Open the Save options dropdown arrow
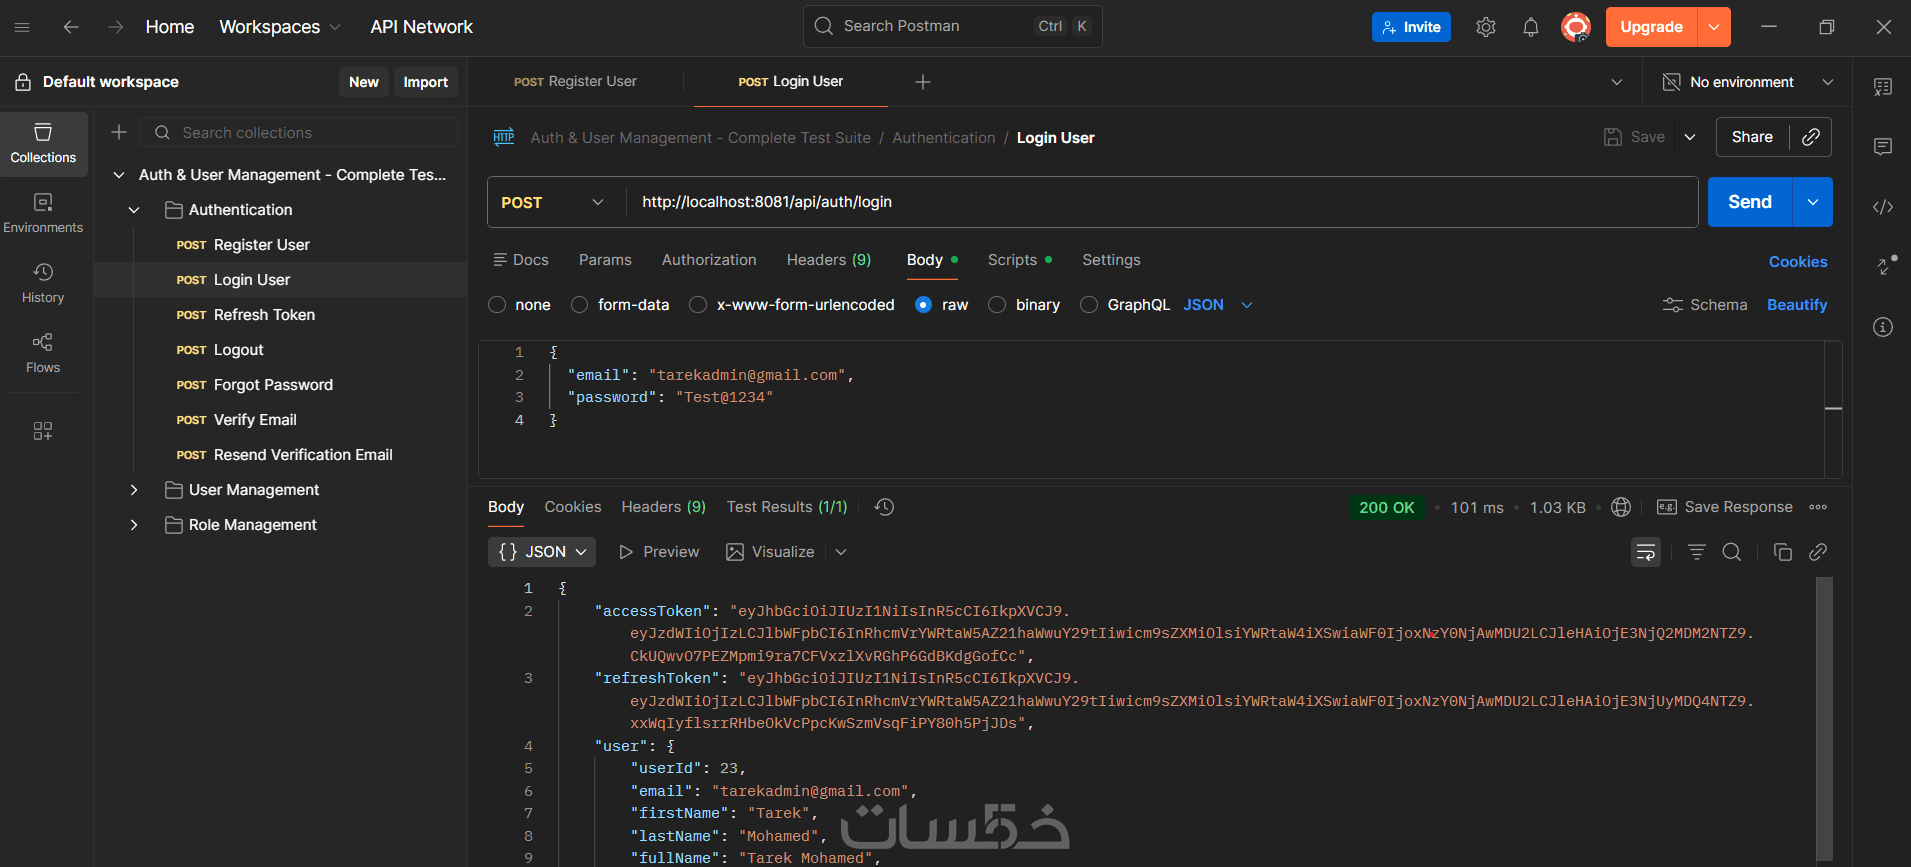This screenshot has width=1911, height=867. 1690,137
